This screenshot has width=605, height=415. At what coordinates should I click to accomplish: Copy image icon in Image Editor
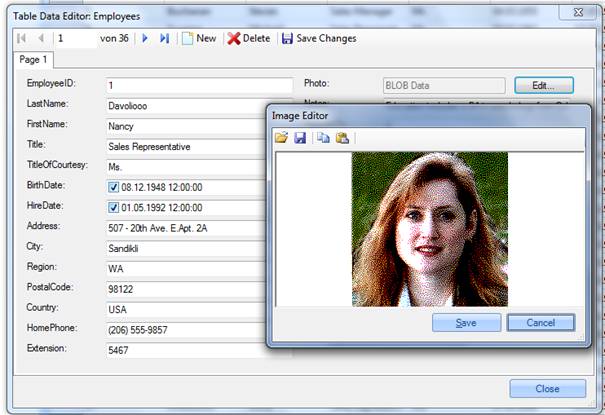(x=323, y=137)
